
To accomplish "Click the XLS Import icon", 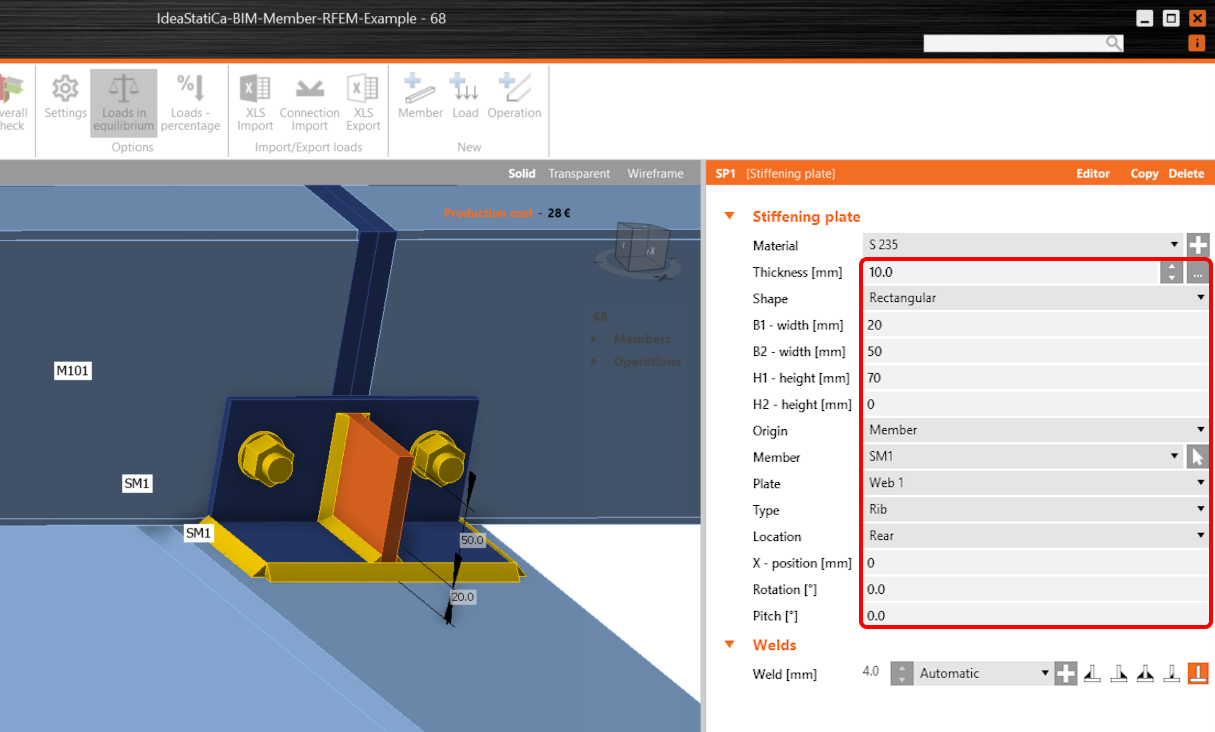I will coord(255,102).
